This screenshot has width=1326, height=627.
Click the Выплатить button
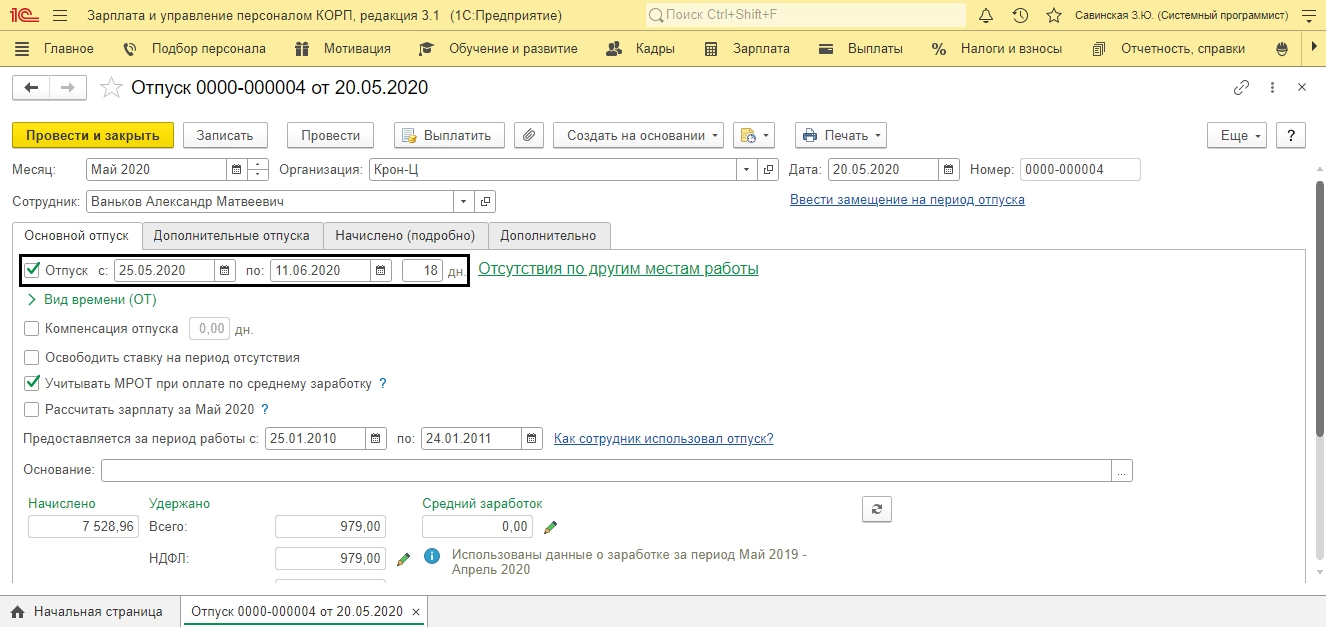(449, 135)
